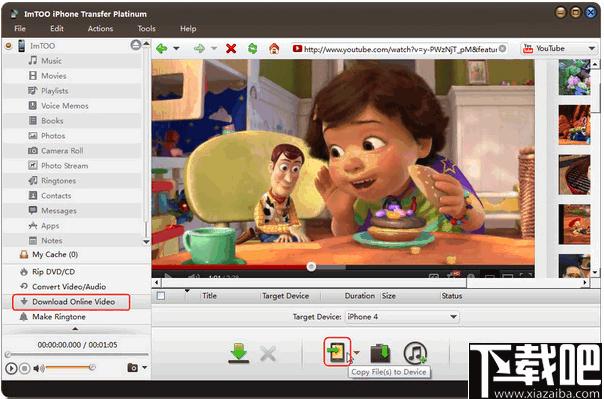The width and height of the screenshot is (604, 399).
Task: Click the green download arrow button
Action: [x=239, y=353]
